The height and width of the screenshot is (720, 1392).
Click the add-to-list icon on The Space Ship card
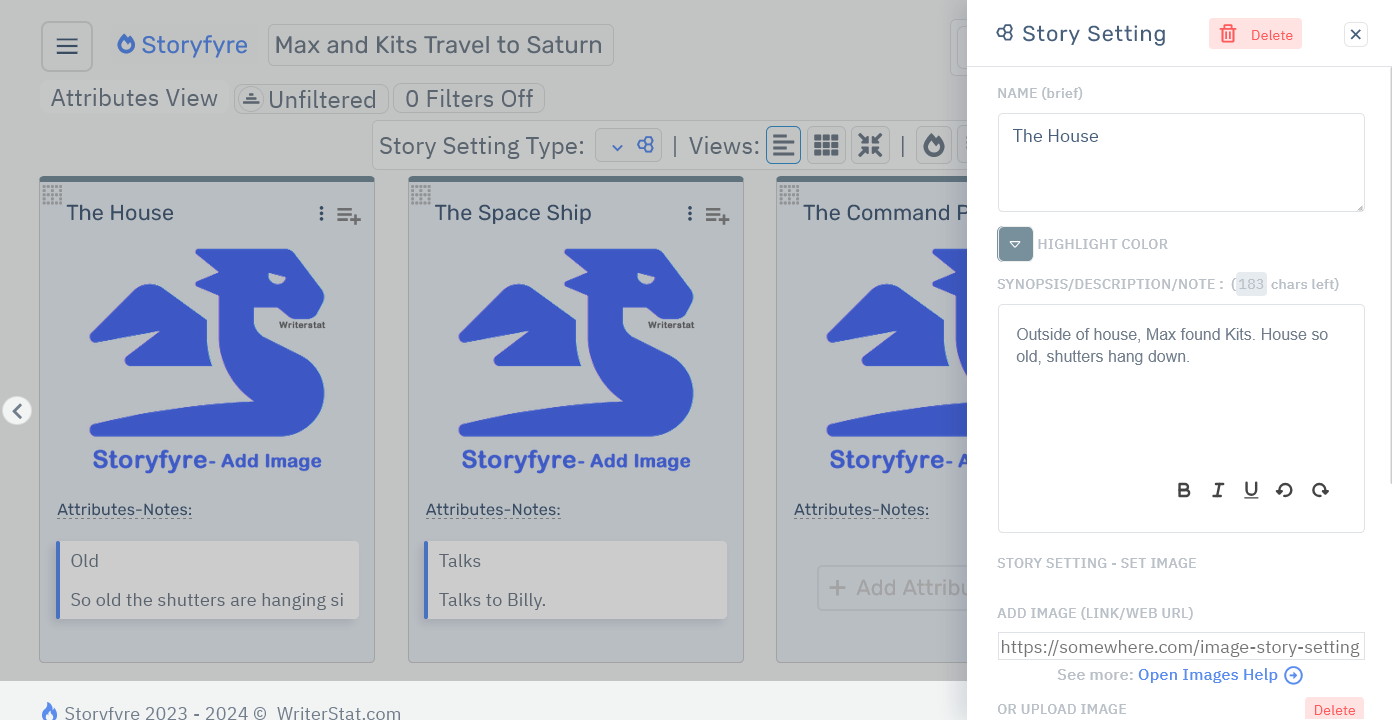click(717, 216)
